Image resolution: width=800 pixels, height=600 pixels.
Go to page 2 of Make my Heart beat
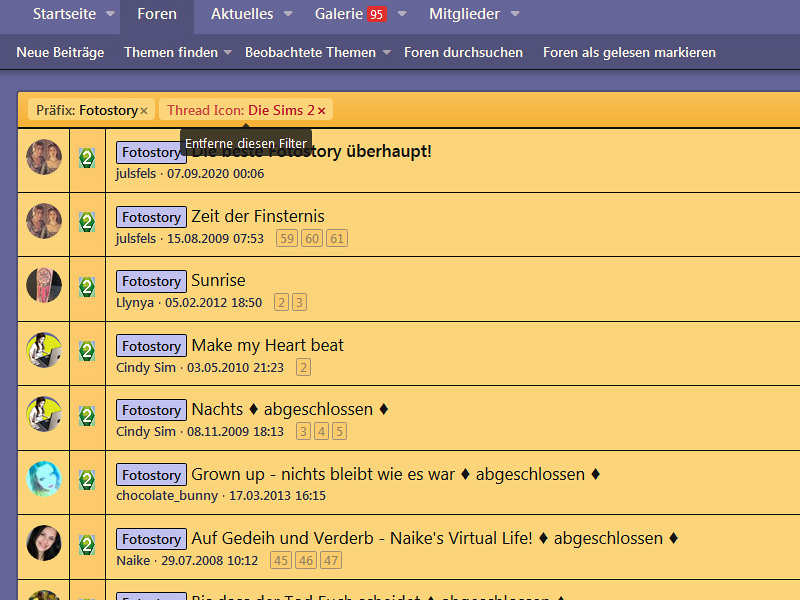pos(304,367)
